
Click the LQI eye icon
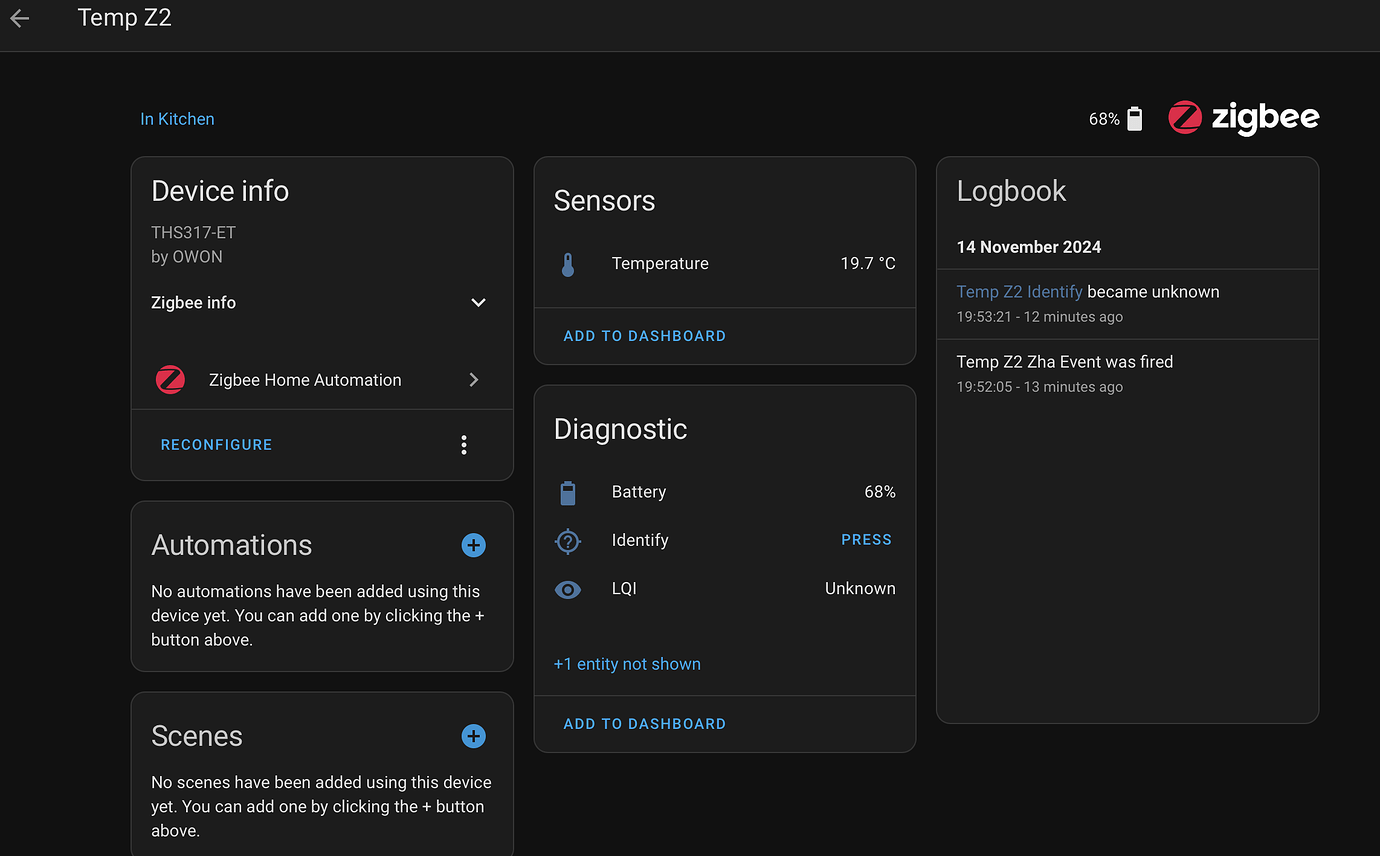[568, 589]
